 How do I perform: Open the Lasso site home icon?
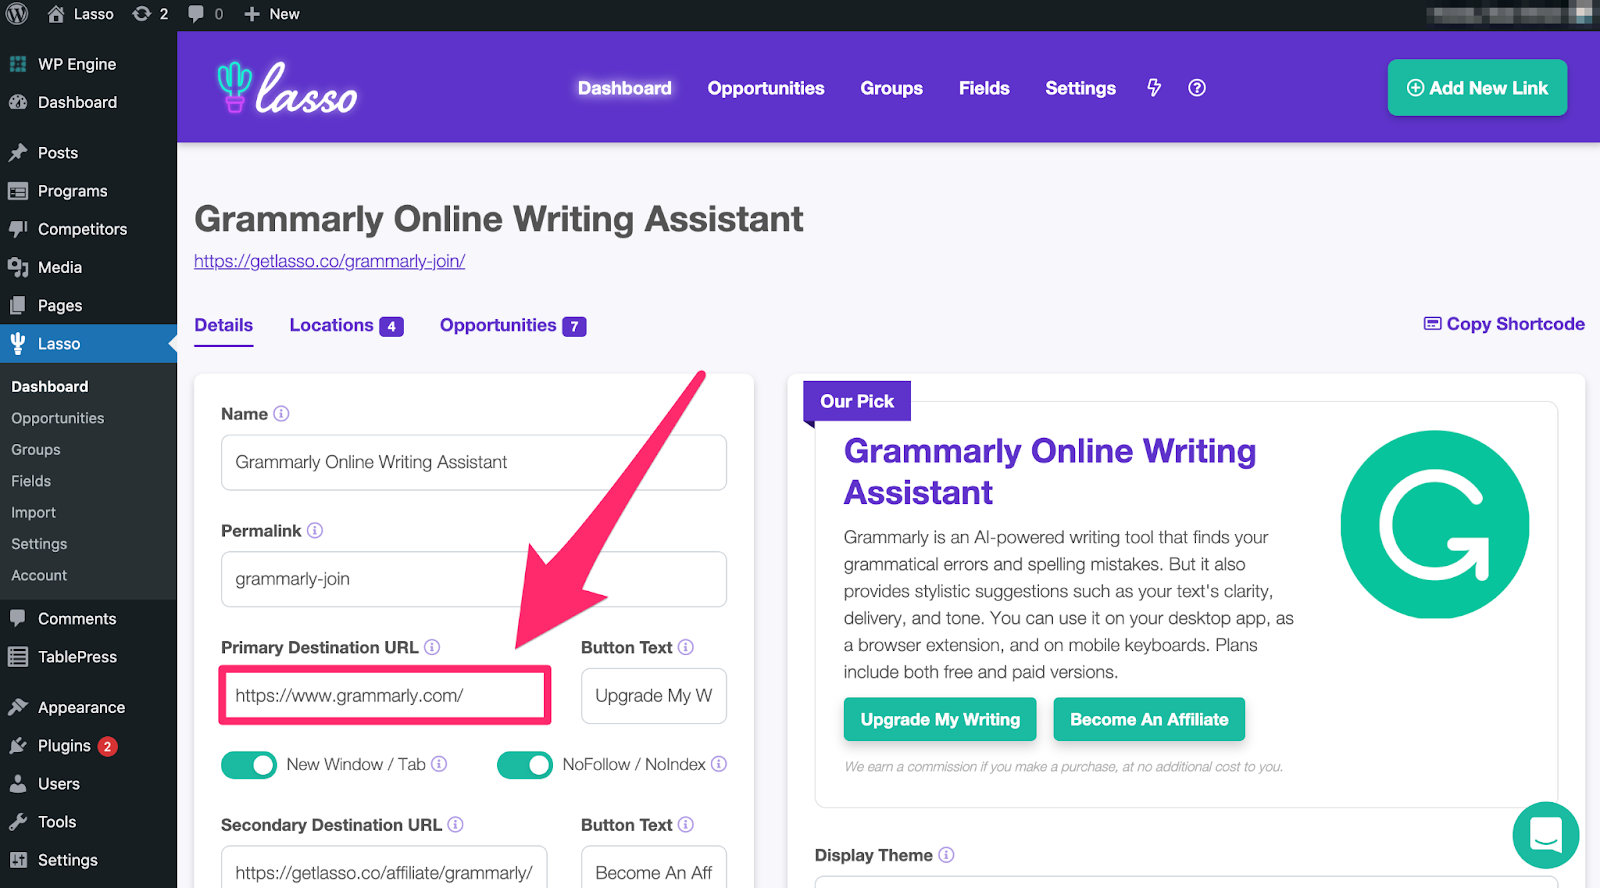pyautogui.click(x=56, y=14)
